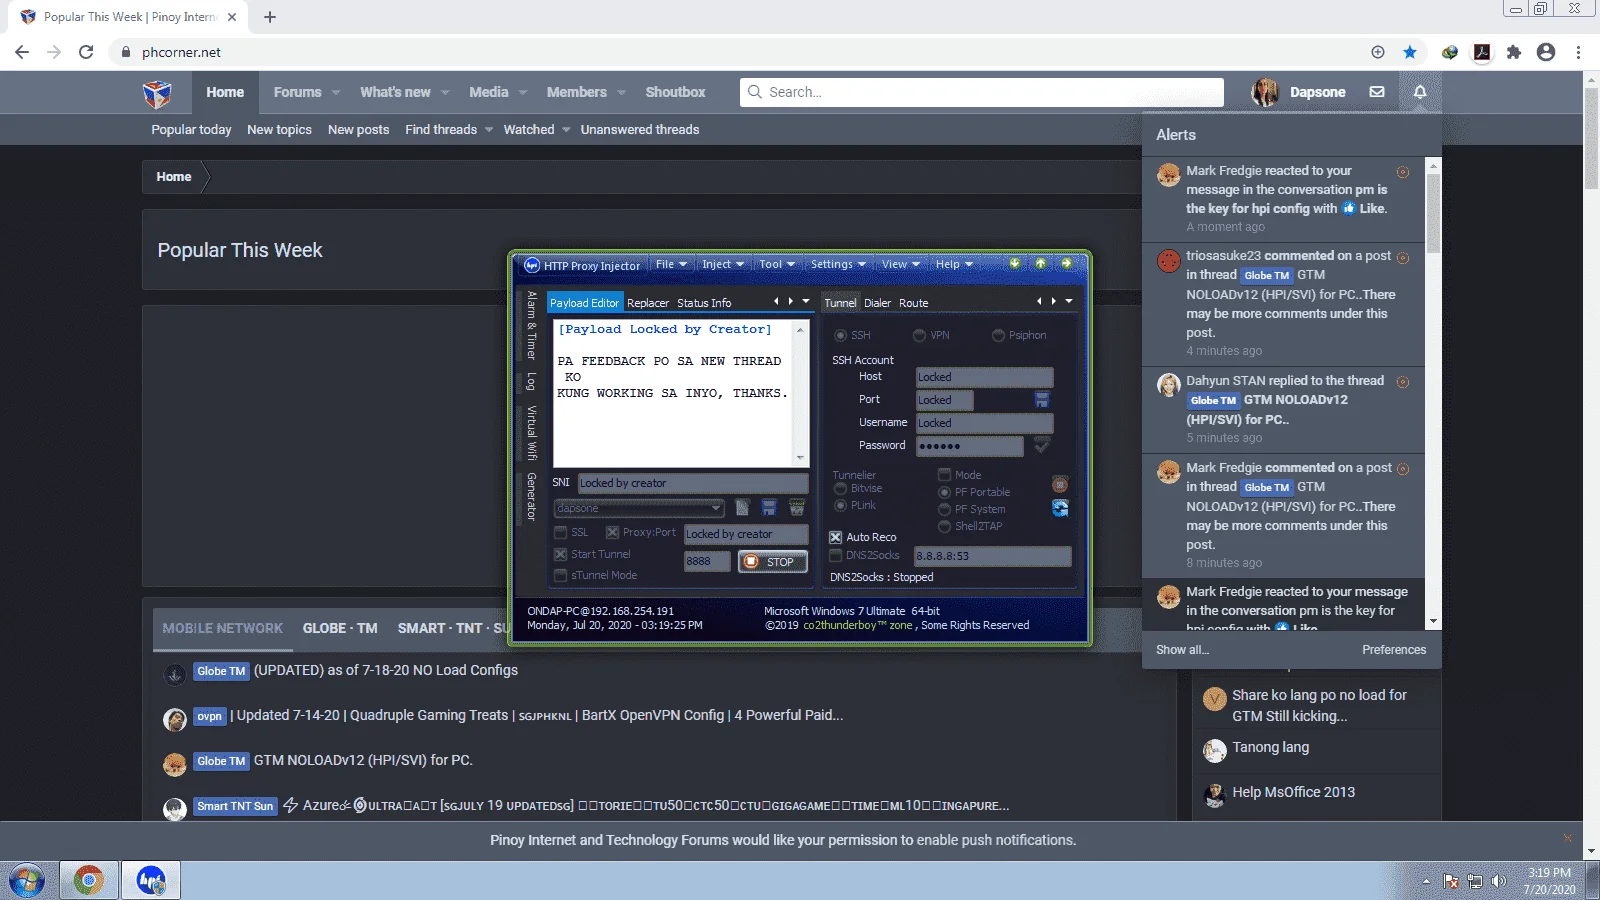Click the volume speaker icon in system tray
This screenshot has height=900, width=1600.
click(x=1498, y=881)
